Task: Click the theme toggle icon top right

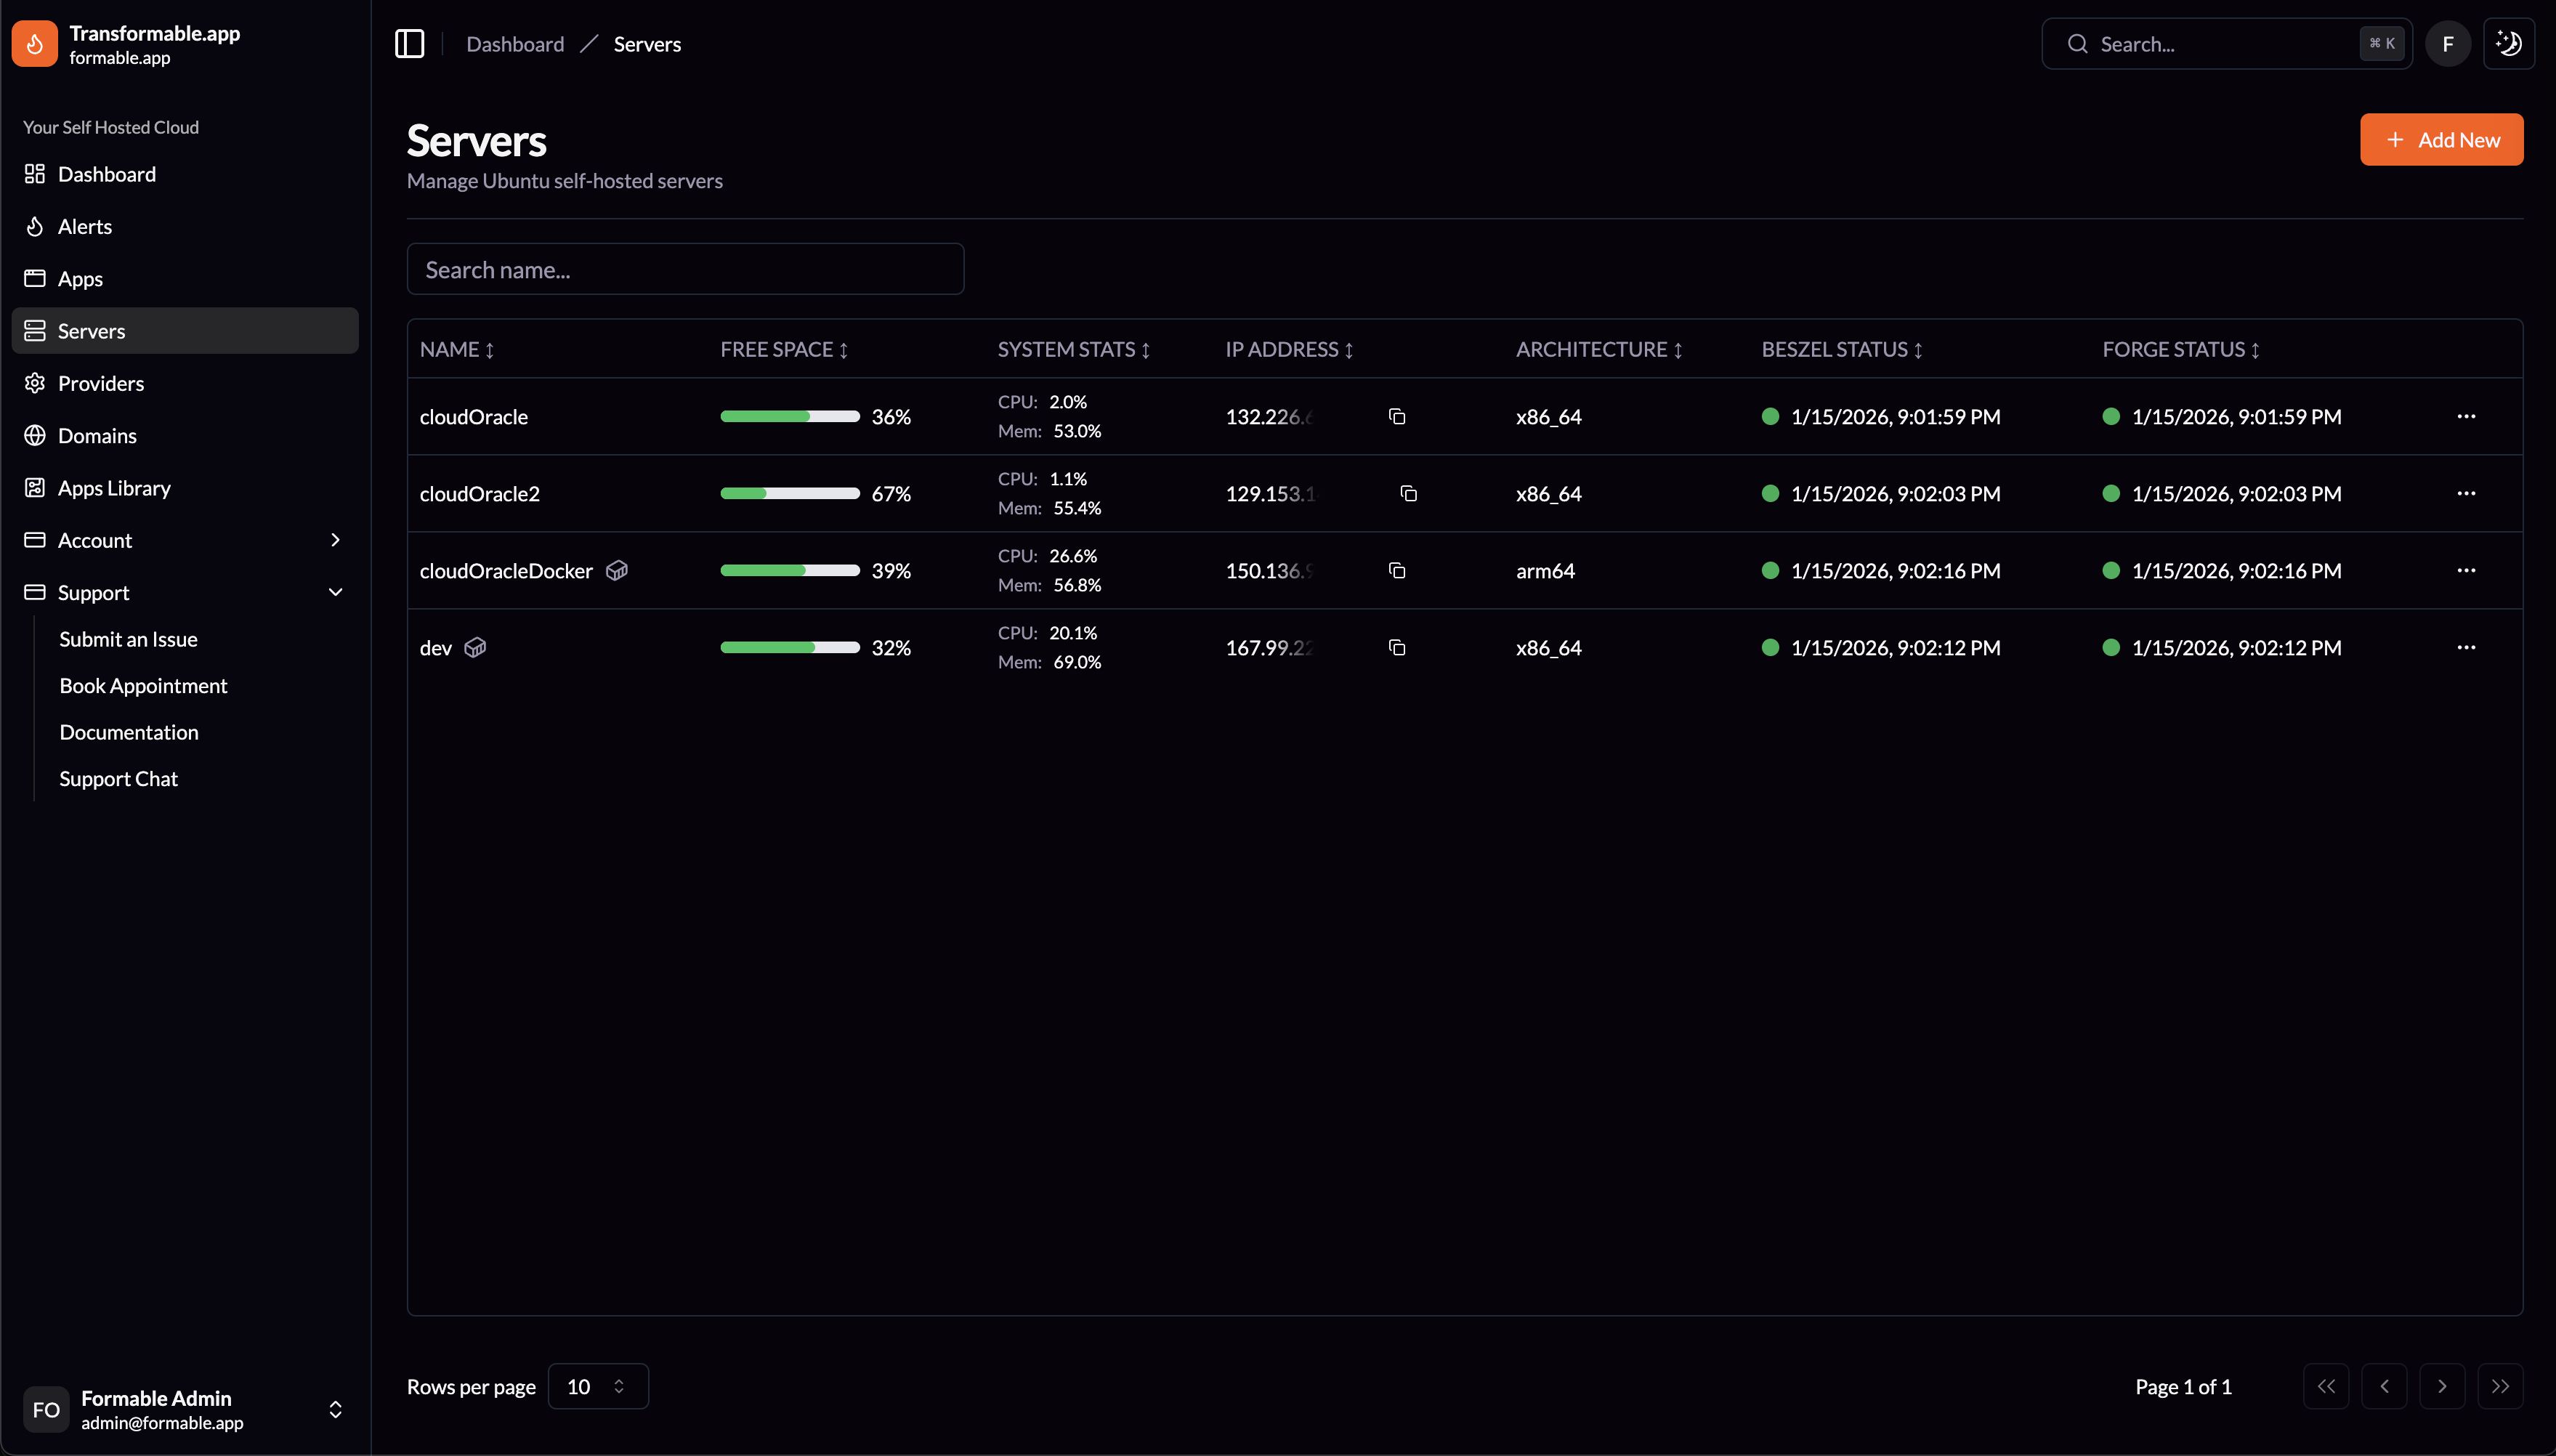Action: pyautogui.click(x=2508, y=43)
